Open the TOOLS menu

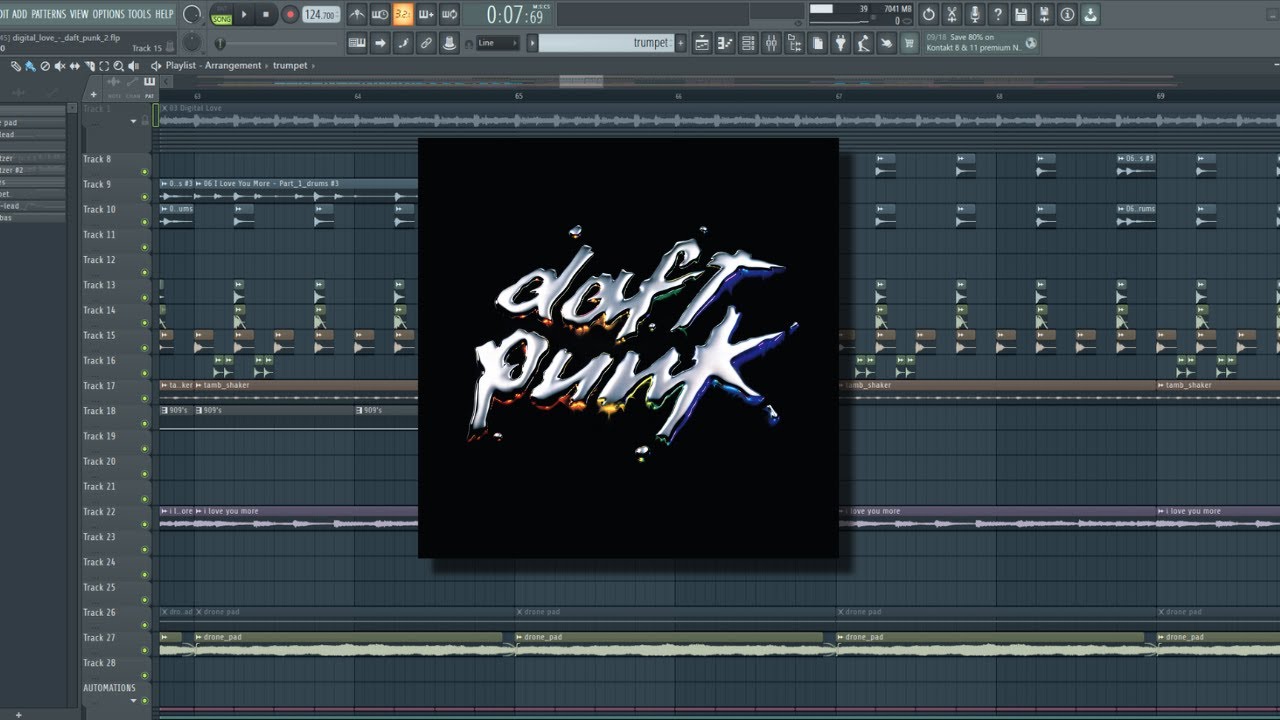click(x=139, y=14)
